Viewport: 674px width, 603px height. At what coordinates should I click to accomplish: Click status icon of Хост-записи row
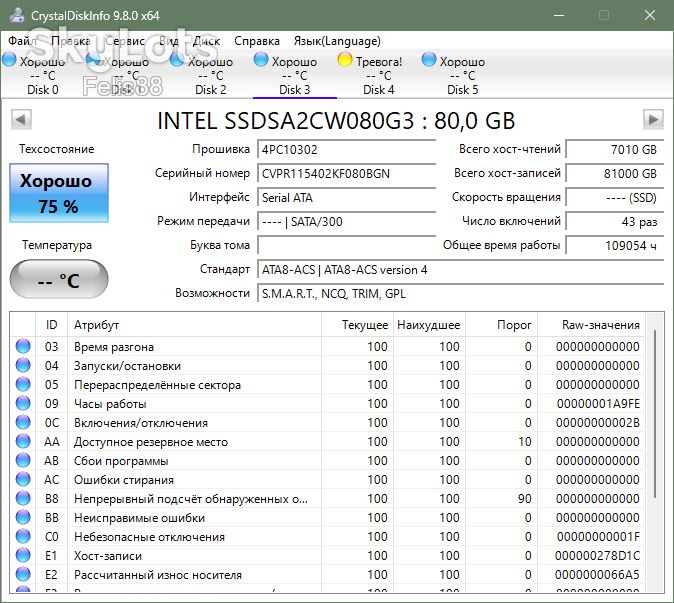[x=23, y=556]
